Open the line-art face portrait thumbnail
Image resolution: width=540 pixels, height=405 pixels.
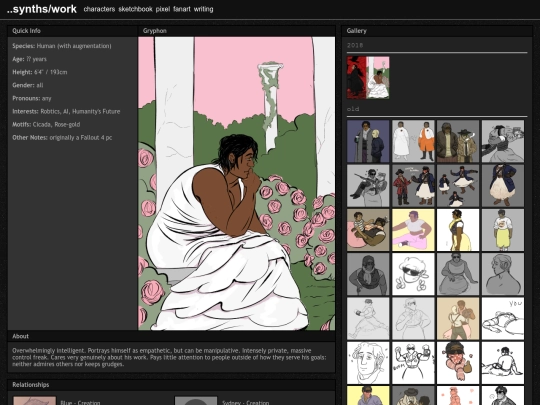pyautogui.click(x=368, y=363)
